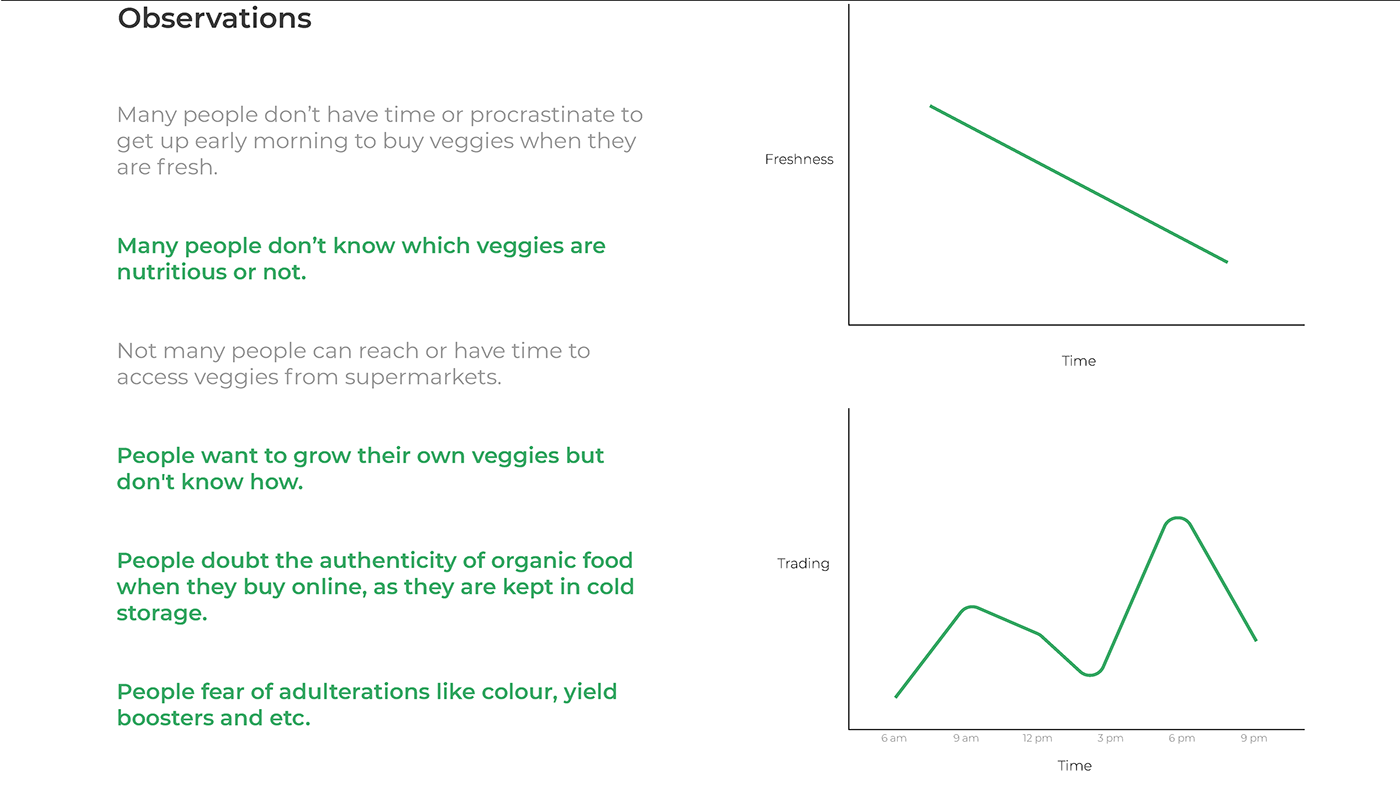Click the Trading axis label
The image size is (1400, 787).
coord(803,564)
